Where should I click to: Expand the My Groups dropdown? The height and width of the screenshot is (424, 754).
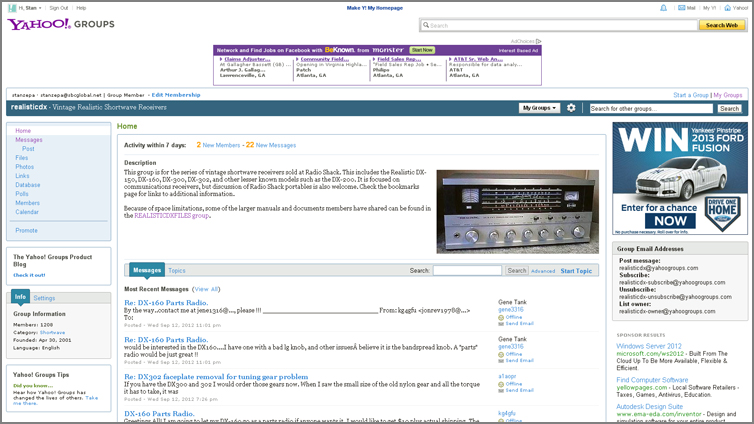pos(539,108)
